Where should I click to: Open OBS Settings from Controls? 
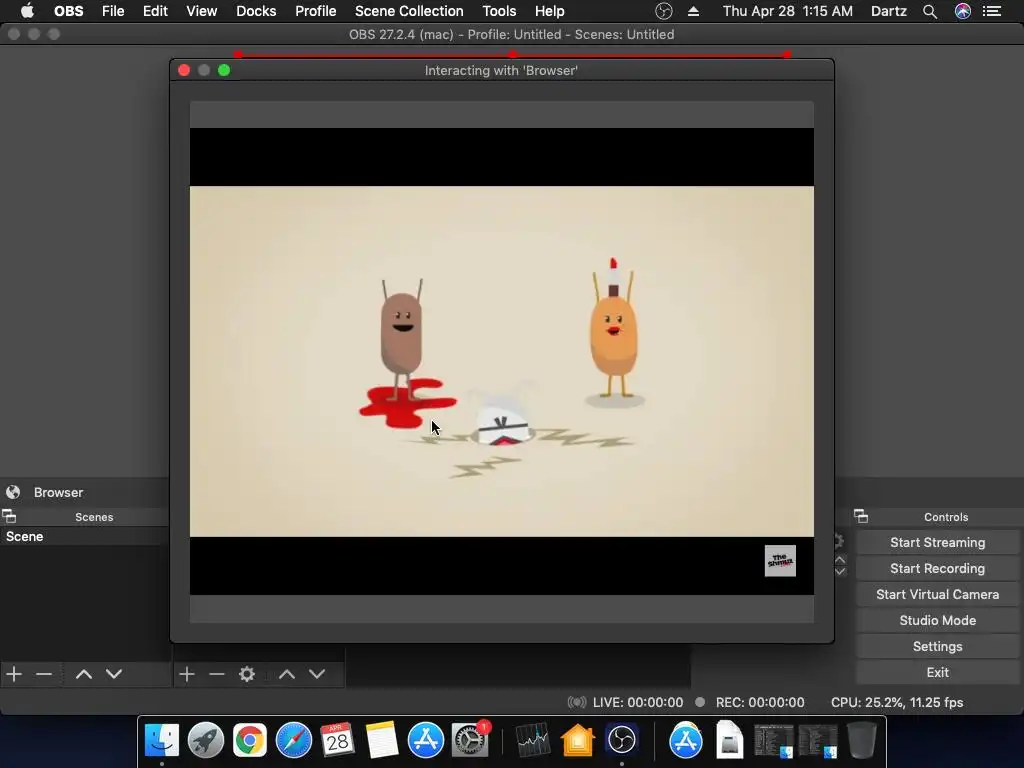point(937,647)
